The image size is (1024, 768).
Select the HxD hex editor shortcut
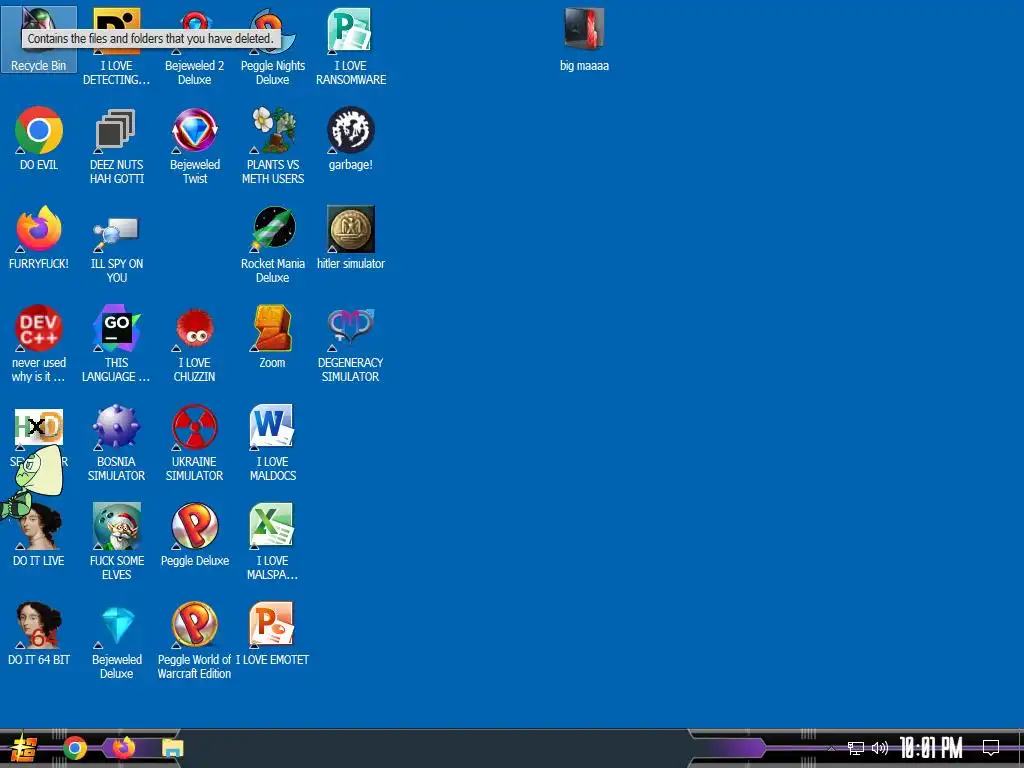click(x=39, y=427)
